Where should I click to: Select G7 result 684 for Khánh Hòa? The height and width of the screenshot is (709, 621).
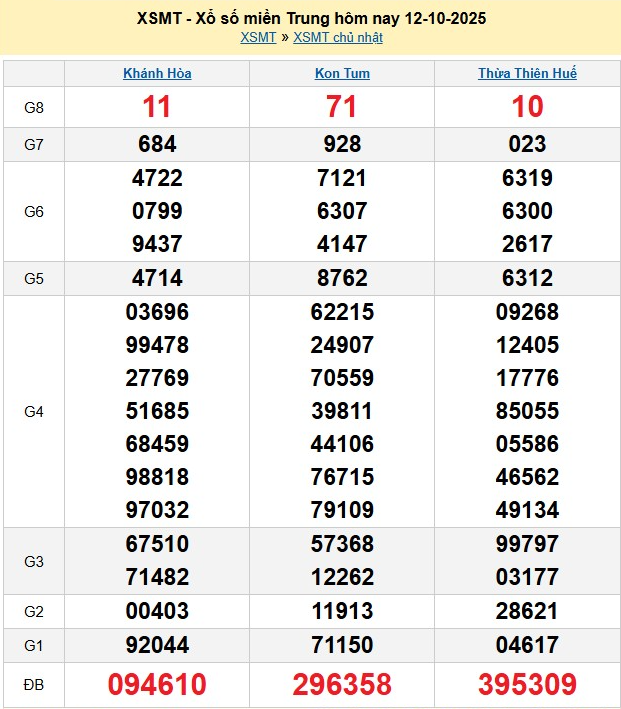pos(157,144)
